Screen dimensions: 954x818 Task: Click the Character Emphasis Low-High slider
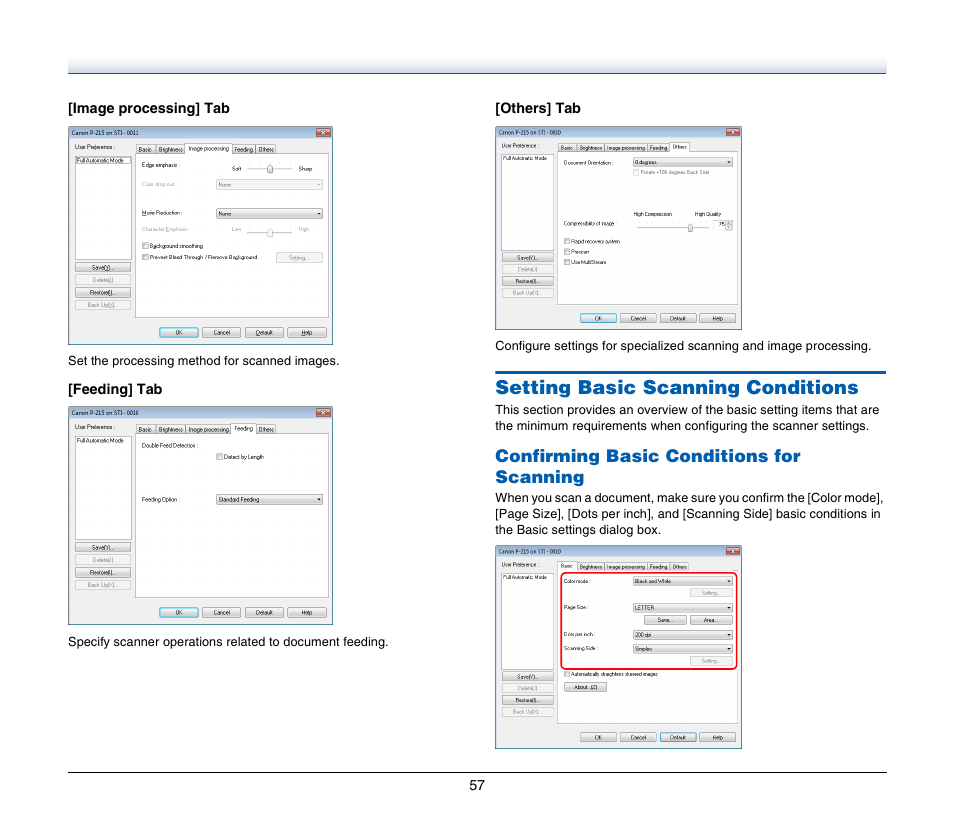(270, 232)
